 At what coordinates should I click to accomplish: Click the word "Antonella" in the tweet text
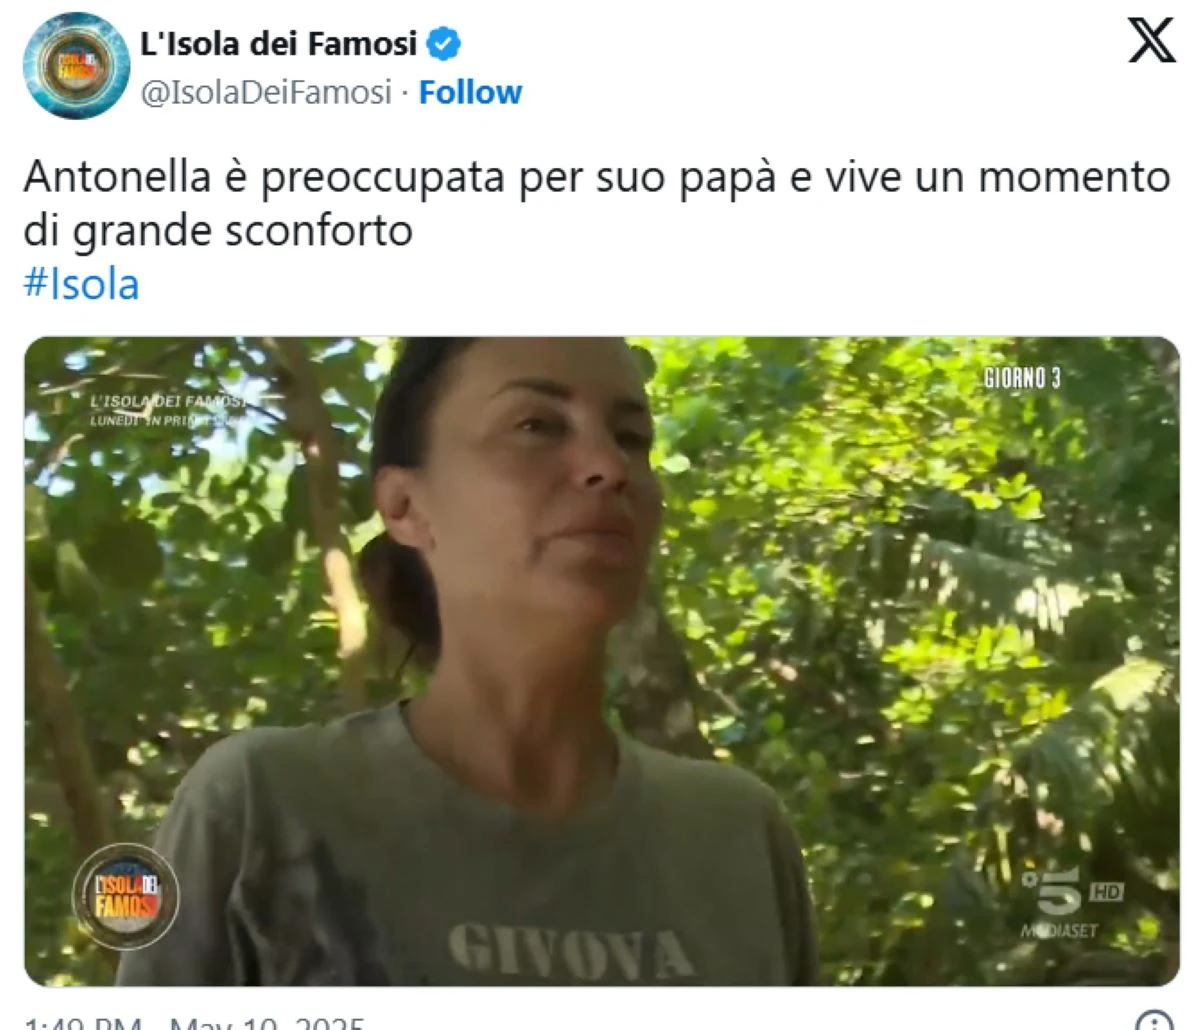click(x=117, y=178)
